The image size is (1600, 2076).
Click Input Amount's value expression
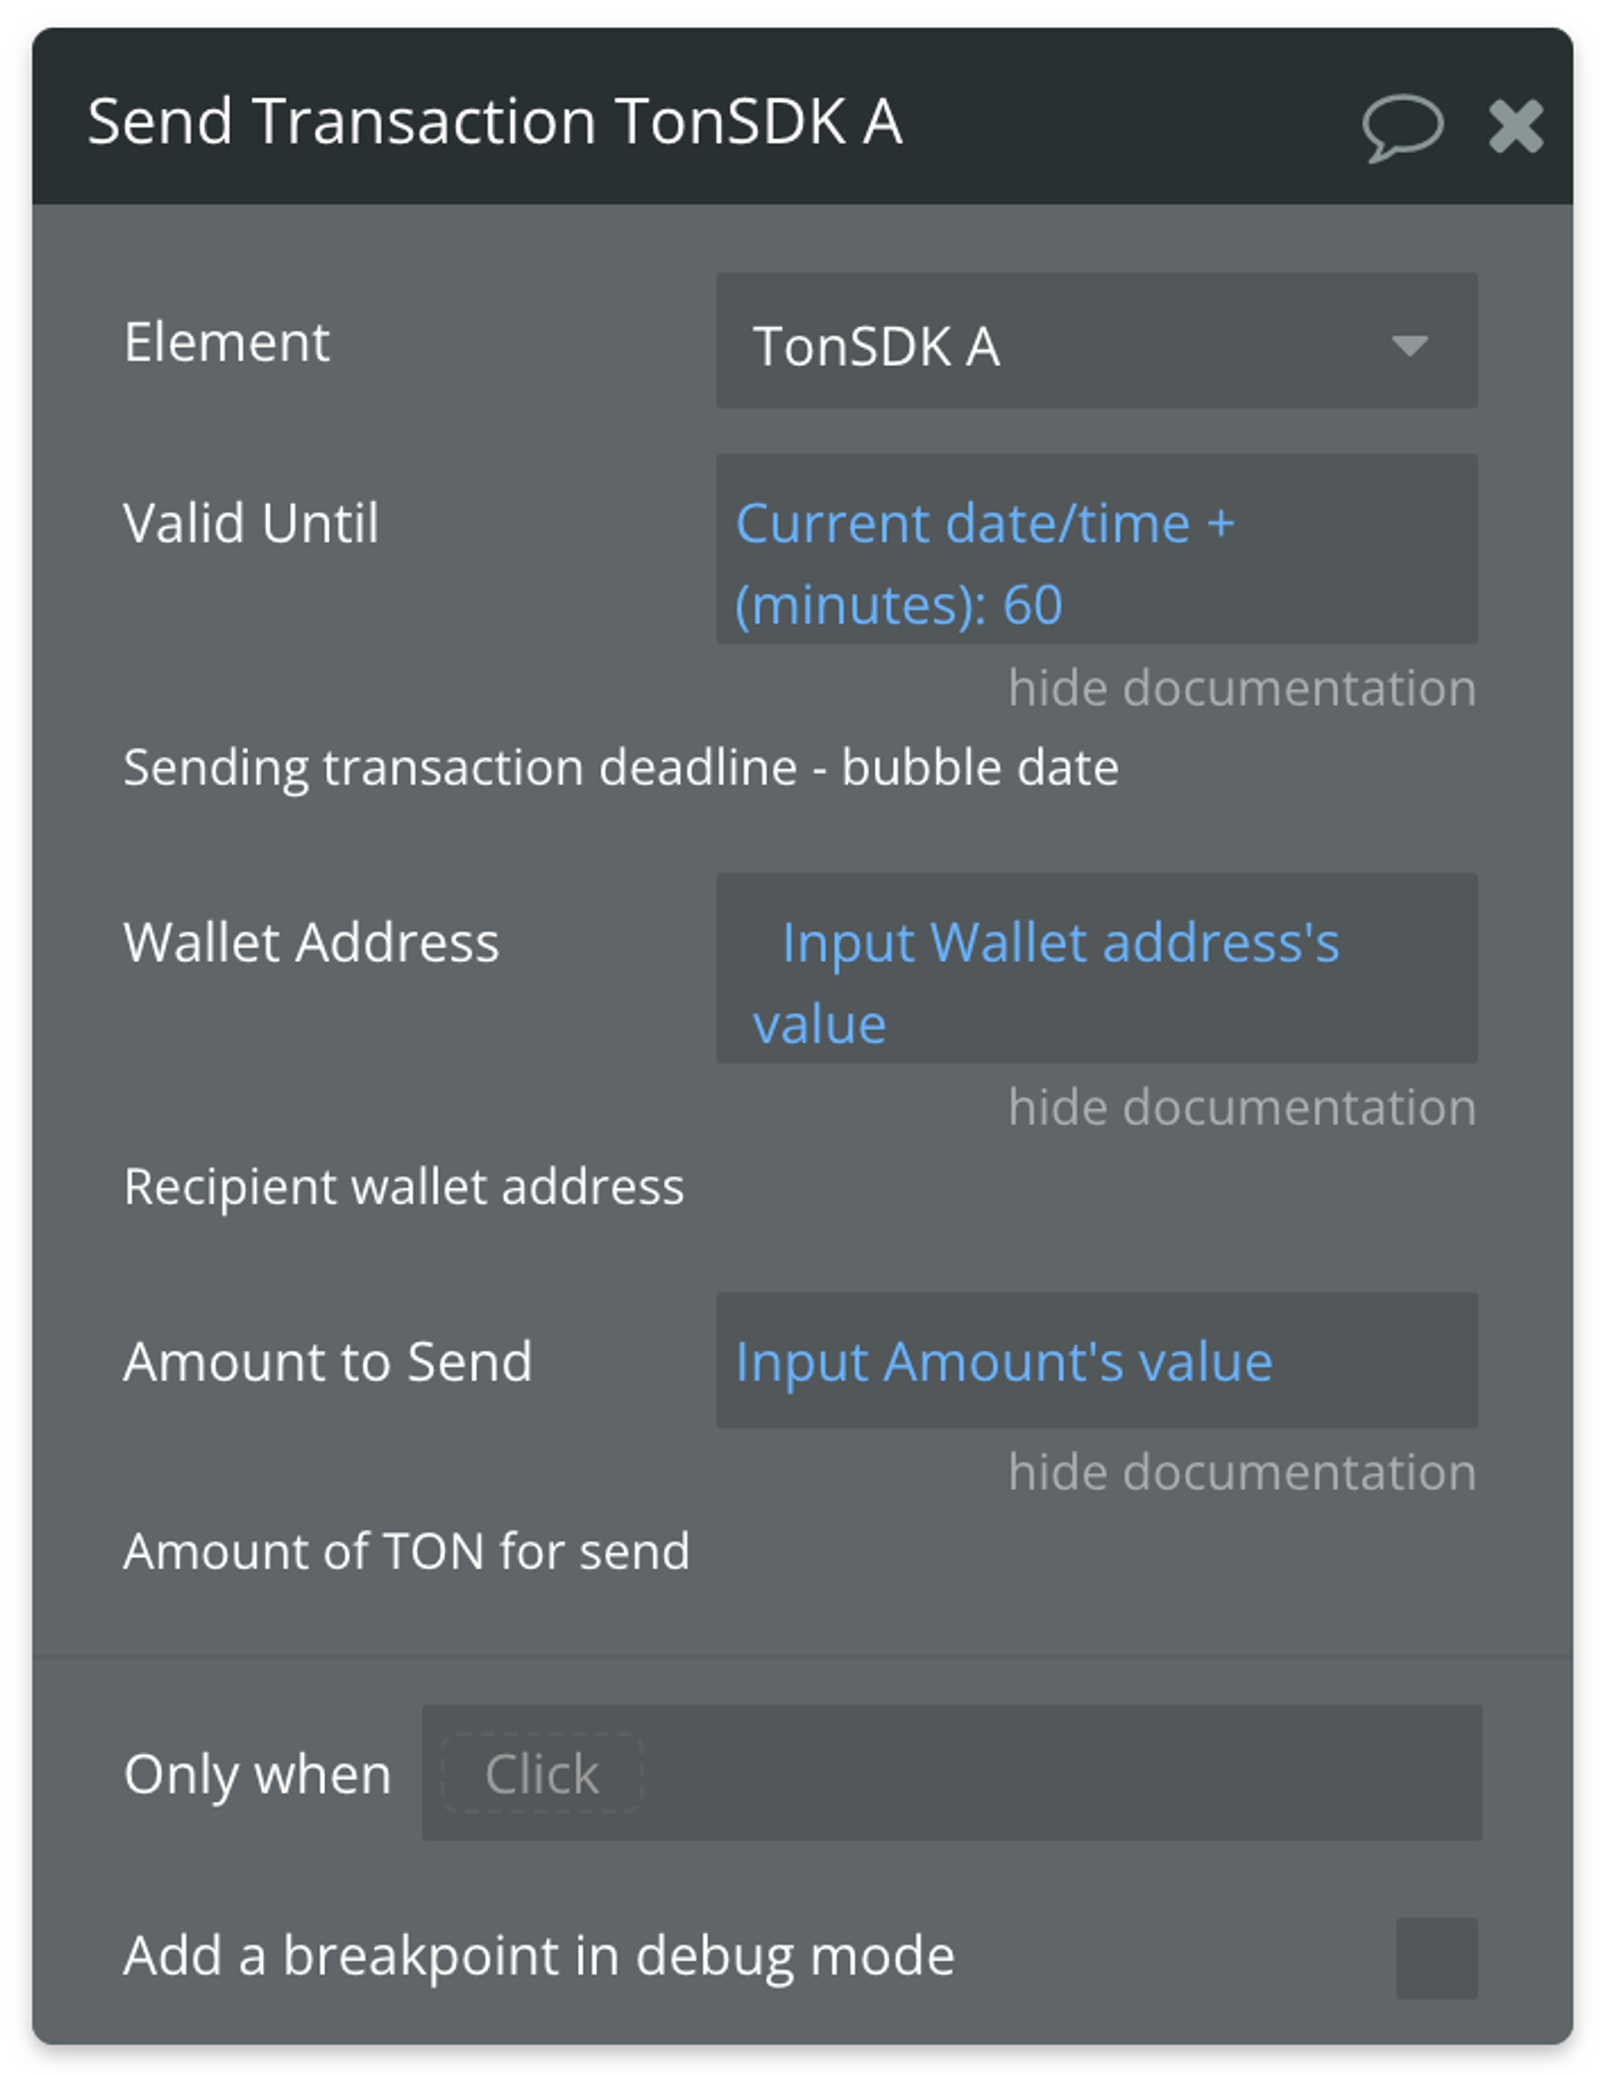1003,1360
